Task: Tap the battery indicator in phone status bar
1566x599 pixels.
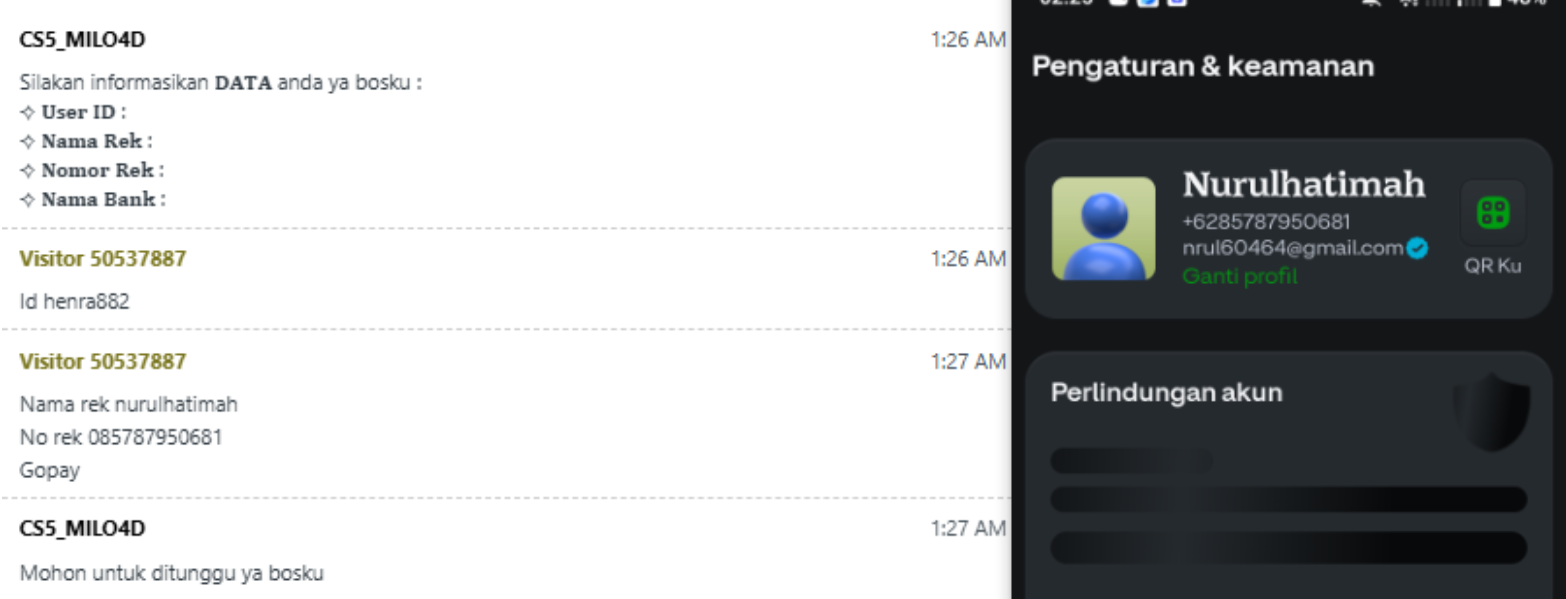Action: 1494,3
